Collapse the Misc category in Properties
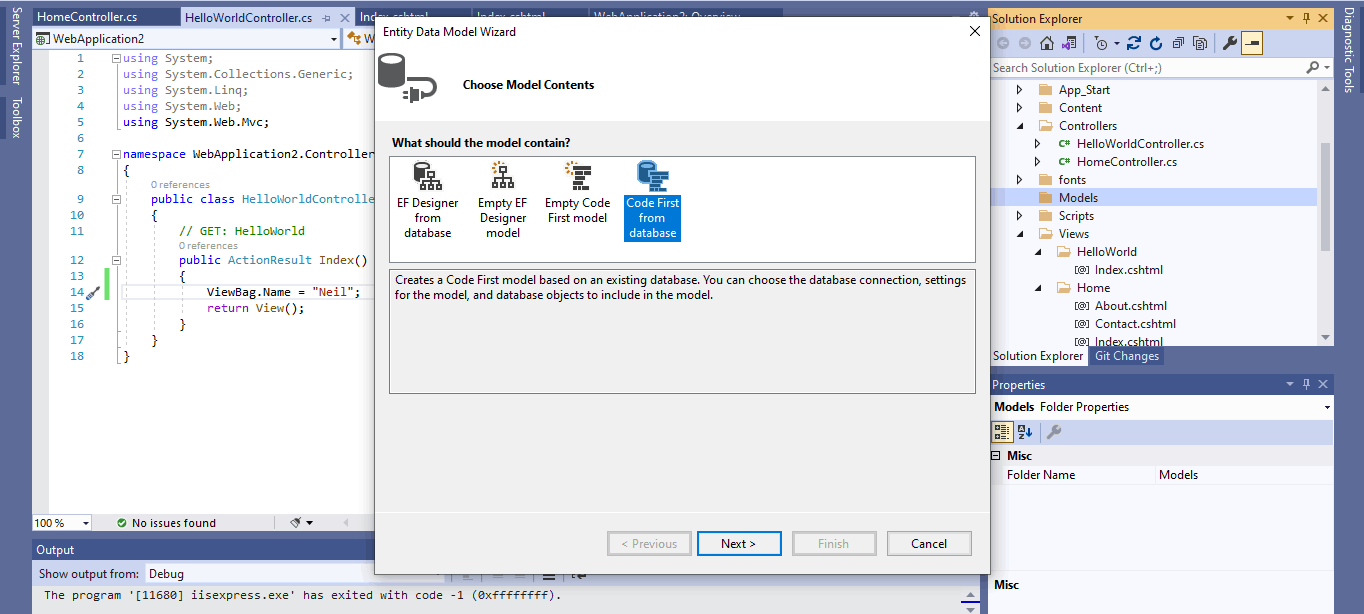1364x614 pixels. pyautogui.click(x=996, y=456)
